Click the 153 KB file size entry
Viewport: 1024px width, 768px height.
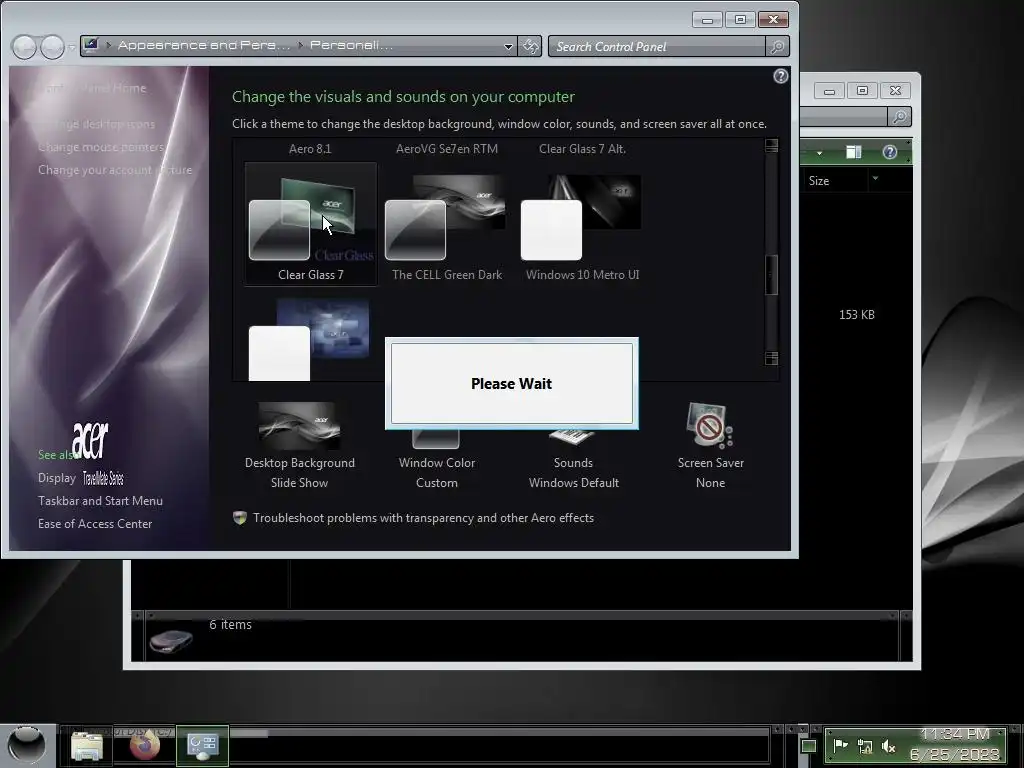pyautogui.click(x=856, y=315)
